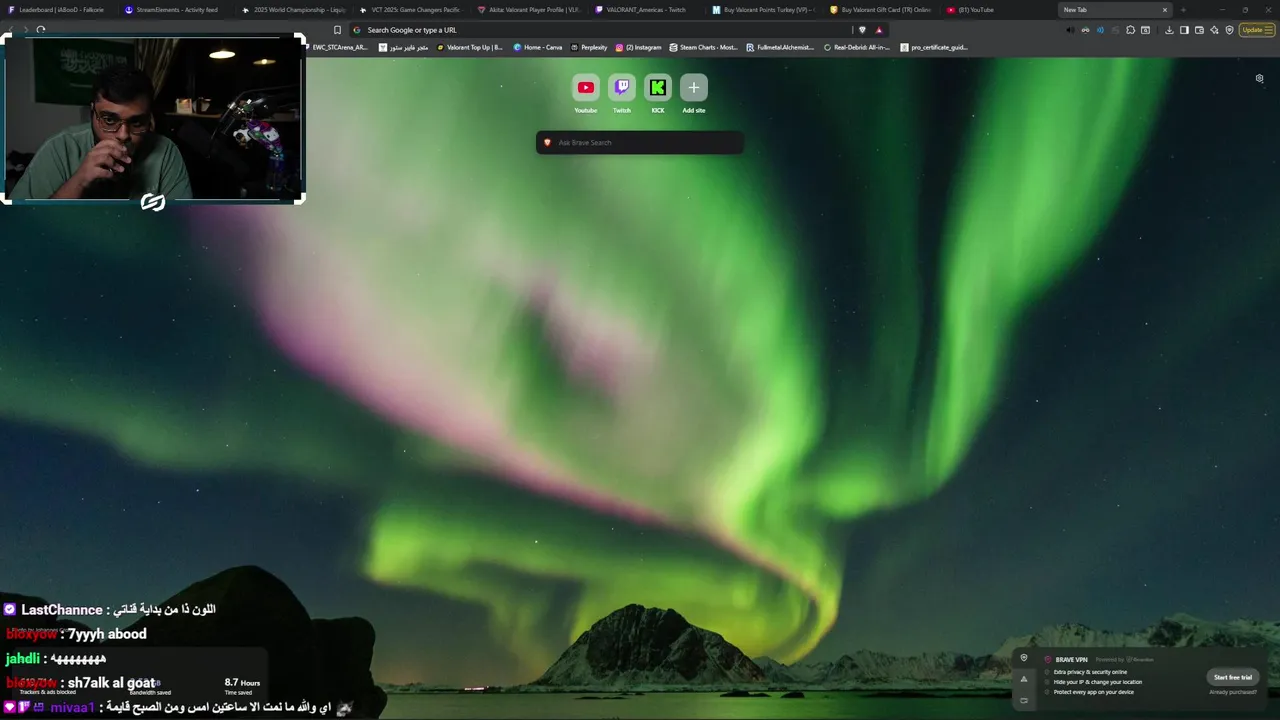The image size is (1280, 720).
Task: Open Fullmetal Alchemist bookmark
Action: coord(780,47)
